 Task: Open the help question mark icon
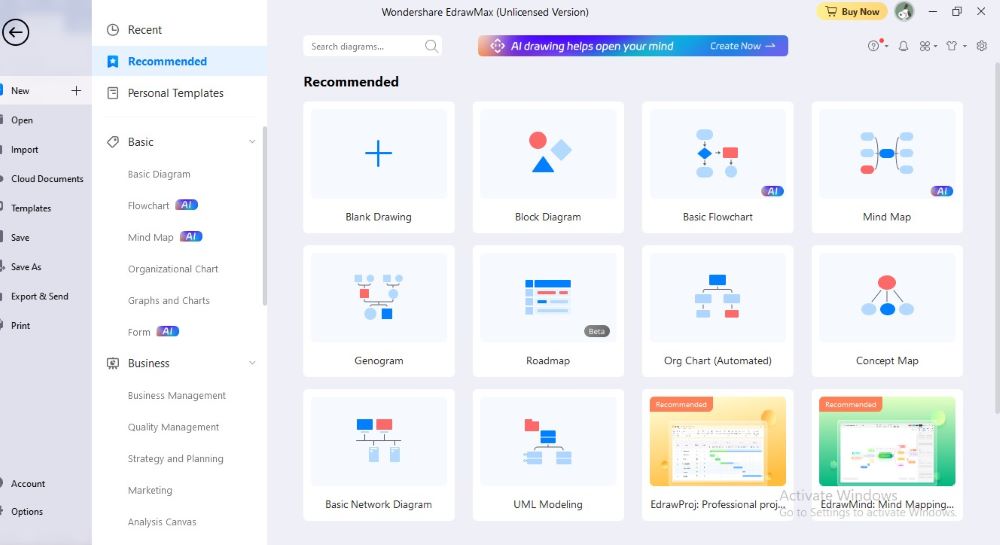[x=873, y=46]
